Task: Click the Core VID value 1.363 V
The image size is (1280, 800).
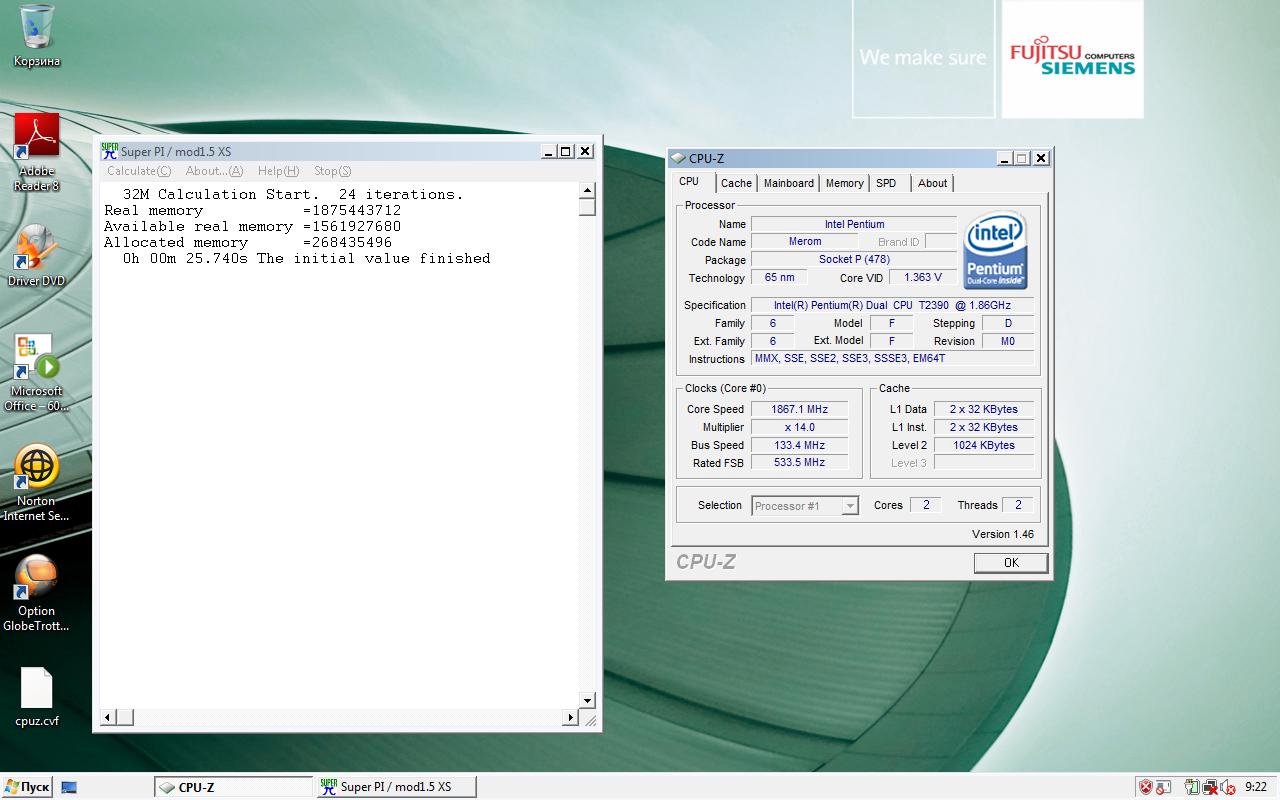Action: (x=922, y=278)
